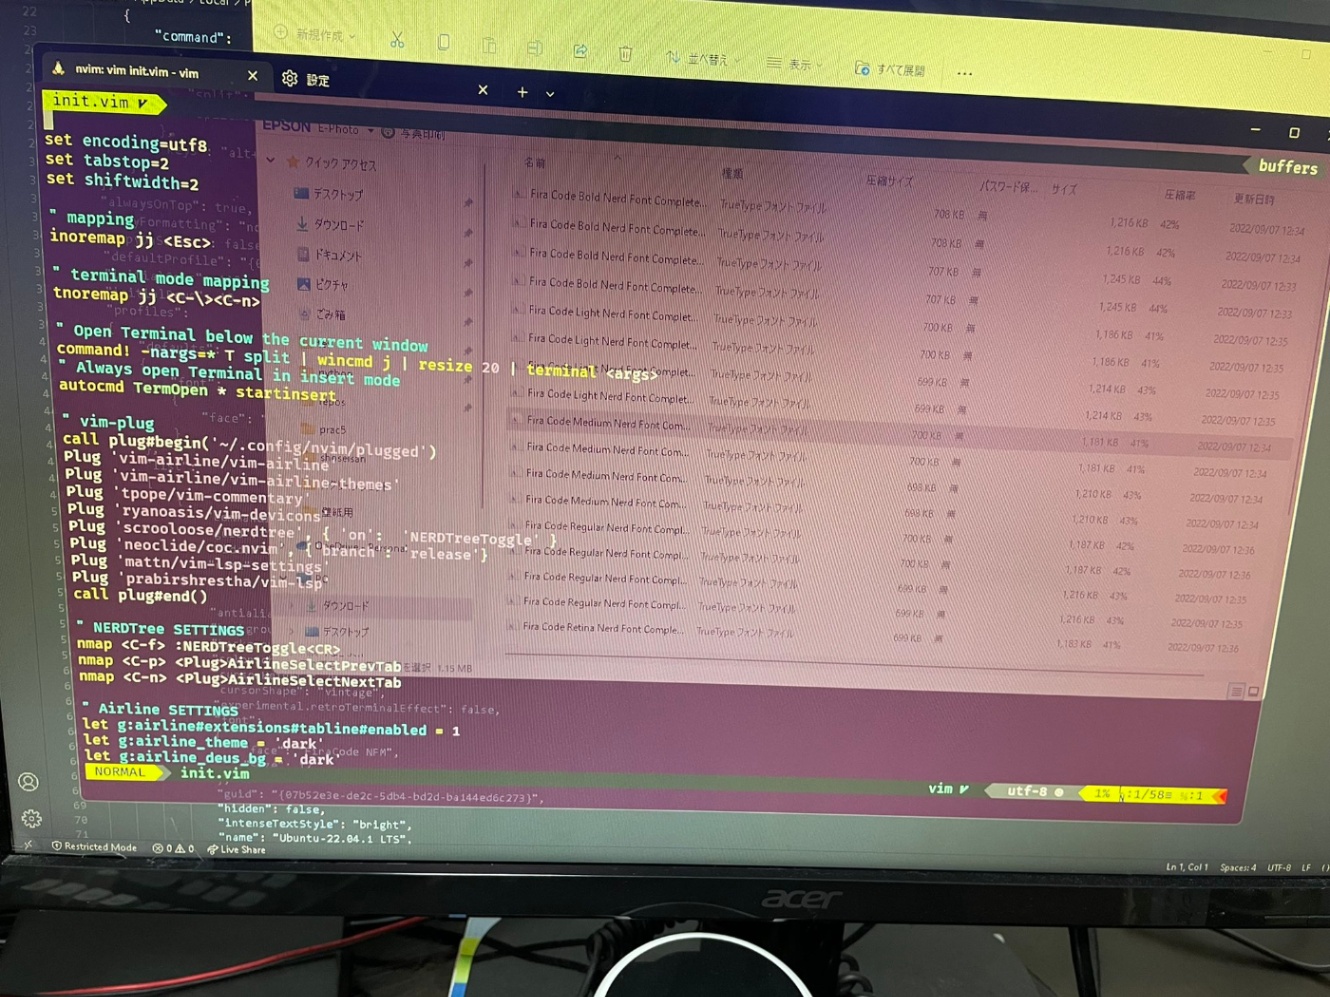Open ピクチャ in Quick Access list
This screenshot has height=997, width=1330.
(323, 285)
